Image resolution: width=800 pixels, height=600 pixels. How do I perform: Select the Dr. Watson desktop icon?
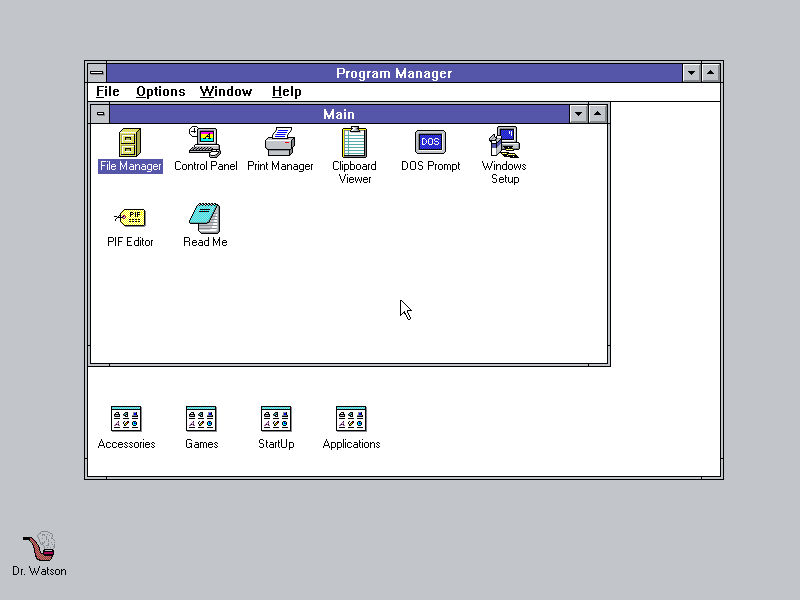(38, 548)
